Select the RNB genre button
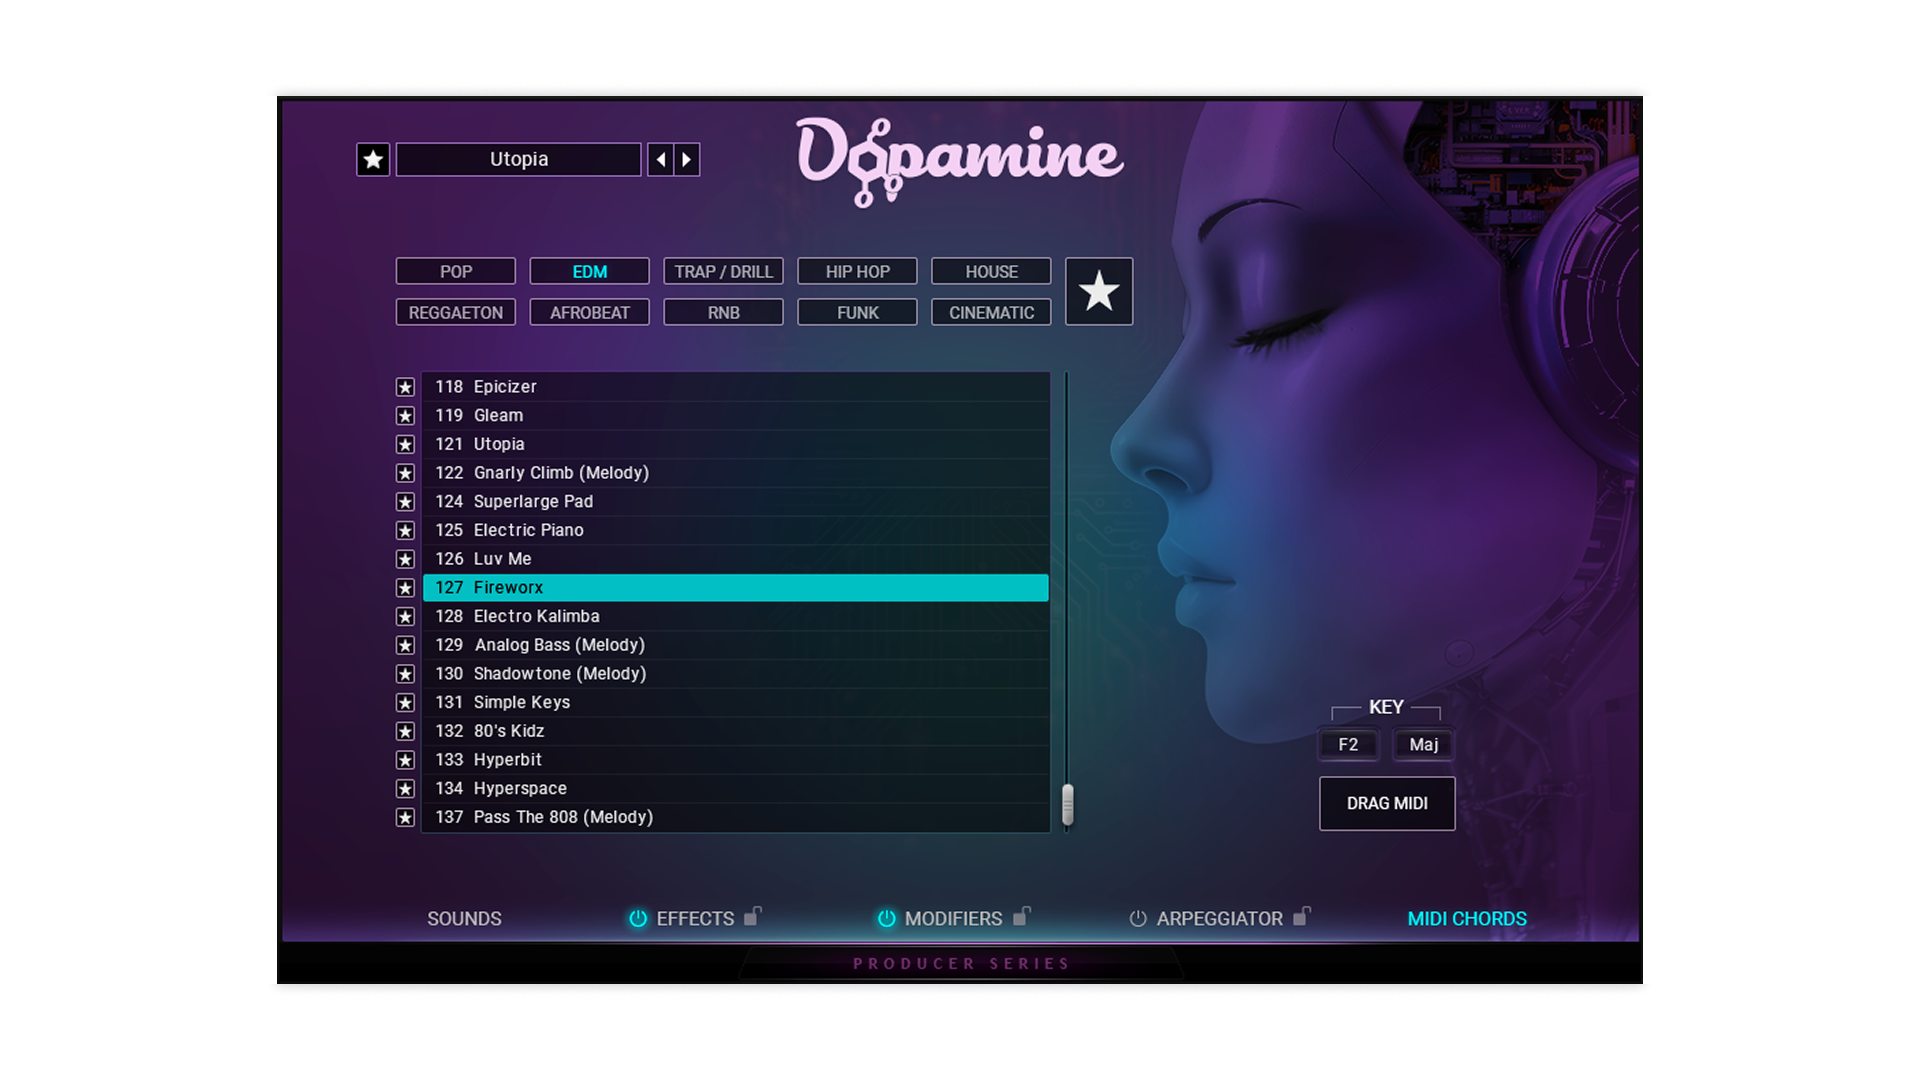 (723, 312)
